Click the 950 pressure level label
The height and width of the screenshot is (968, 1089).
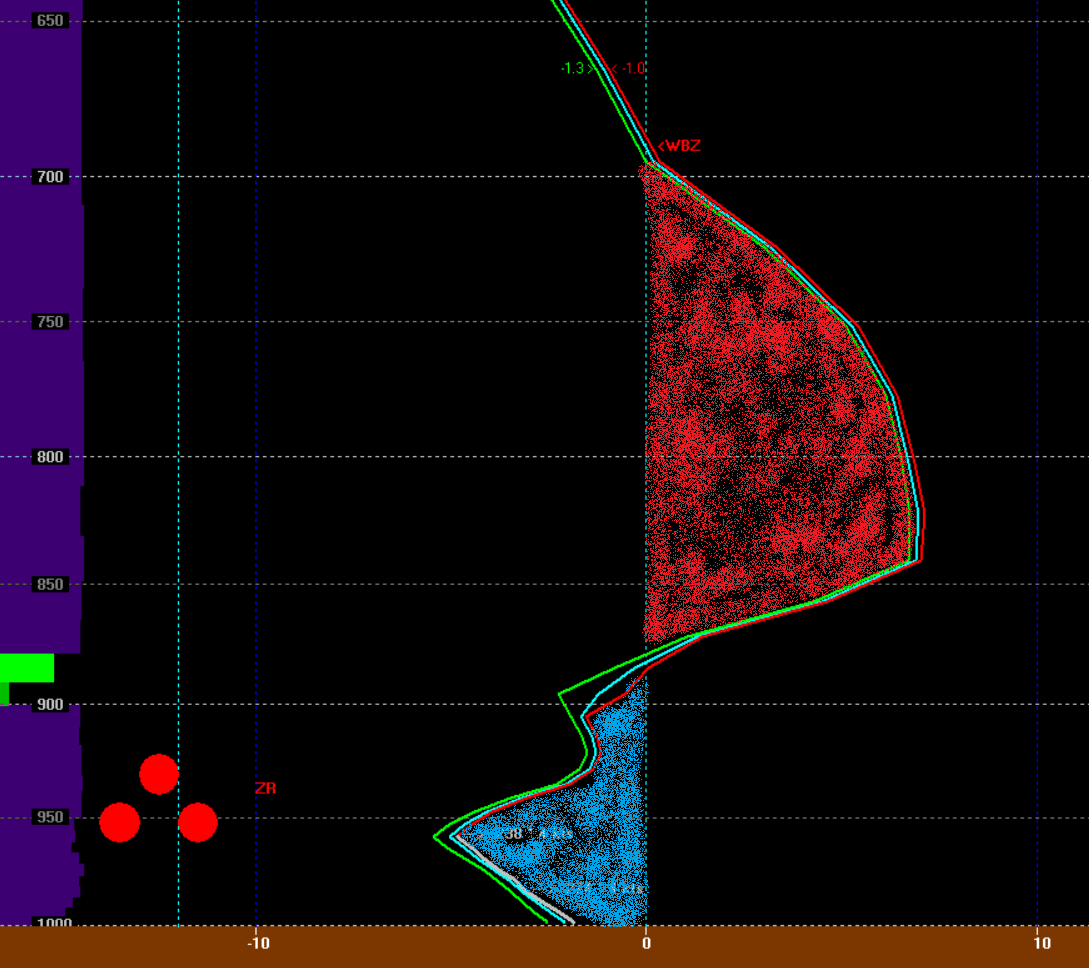pyautogui.click(x=49, y=817)
